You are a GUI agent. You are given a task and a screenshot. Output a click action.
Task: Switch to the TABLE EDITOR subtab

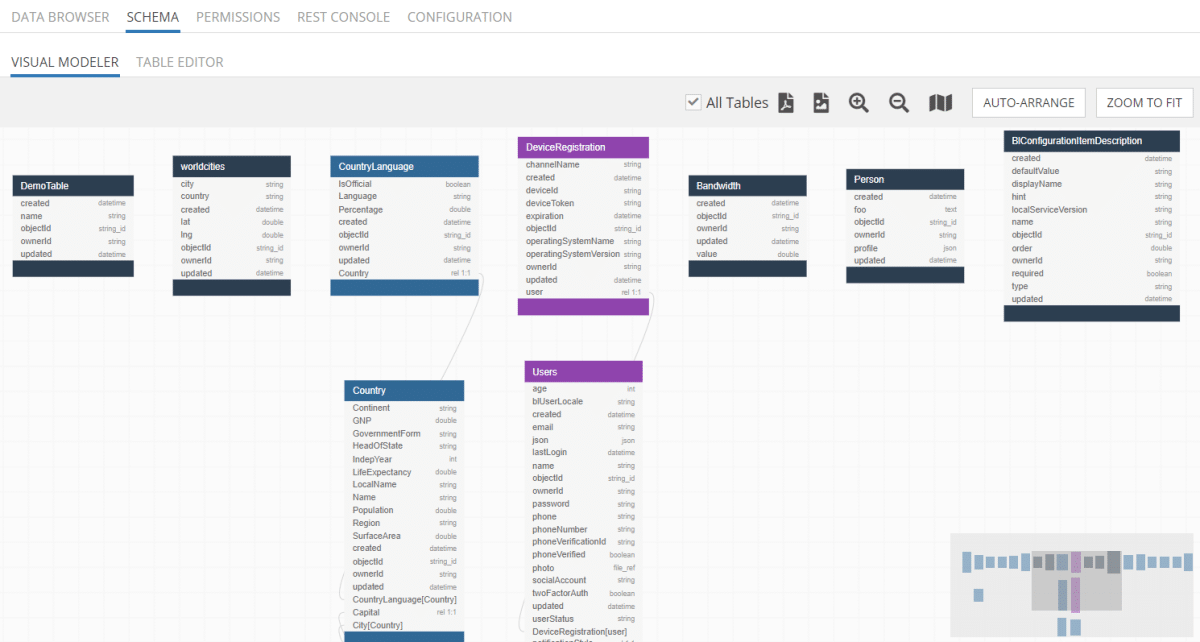point(180,62)
